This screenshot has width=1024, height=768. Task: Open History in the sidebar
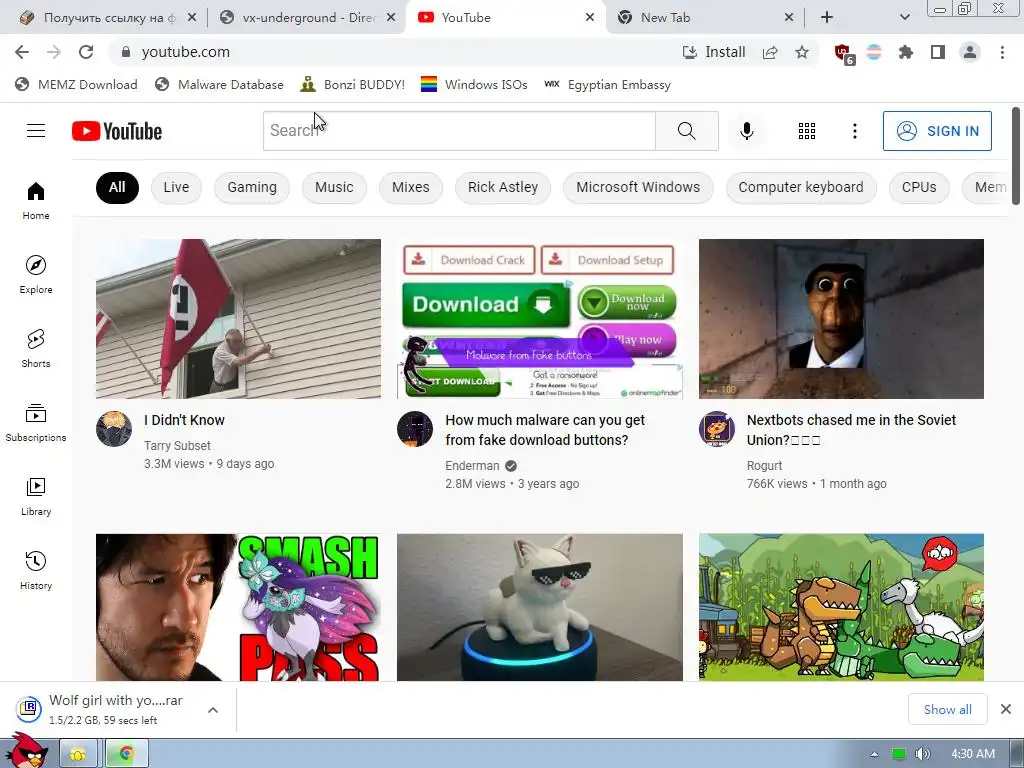(x=36, y=571)
